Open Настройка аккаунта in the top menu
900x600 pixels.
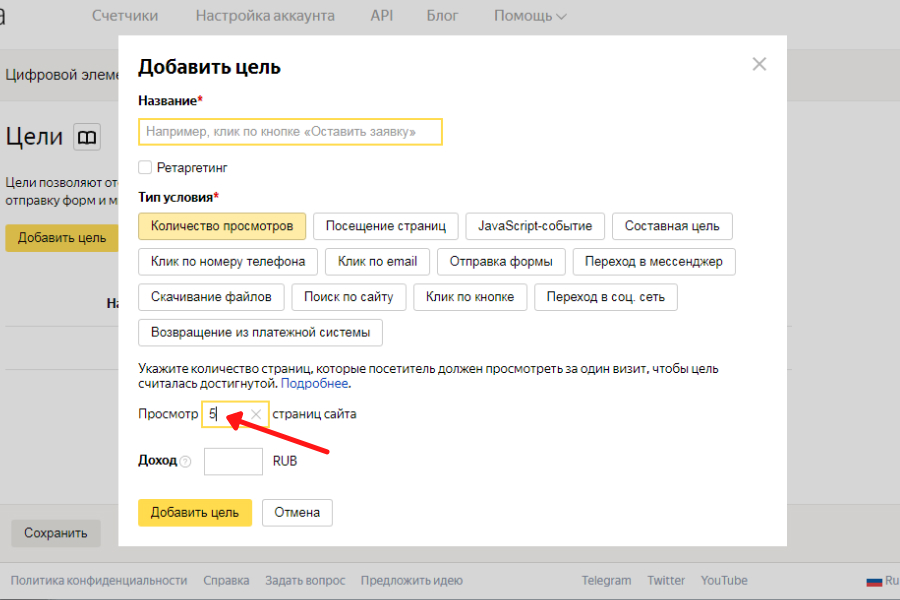tap(265, 16)
